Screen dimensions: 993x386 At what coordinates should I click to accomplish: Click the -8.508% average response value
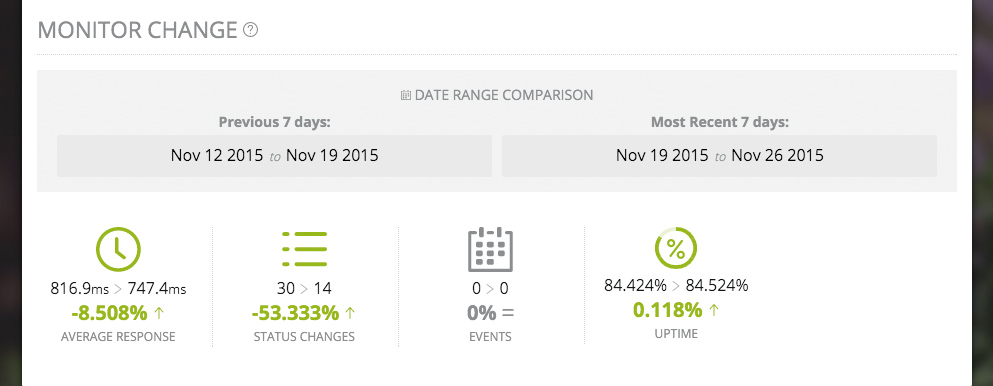point(110,313)
